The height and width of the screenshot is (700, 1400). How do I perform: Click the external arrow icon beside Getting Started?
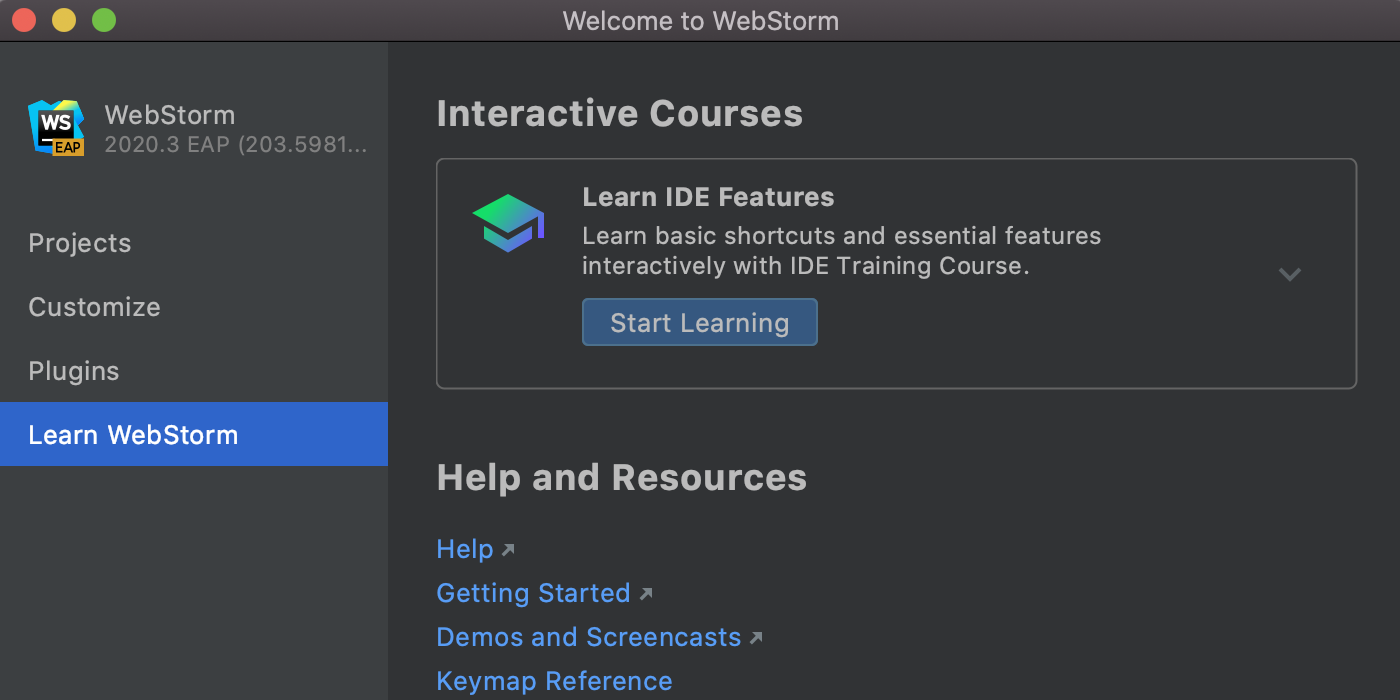(646, 594)
